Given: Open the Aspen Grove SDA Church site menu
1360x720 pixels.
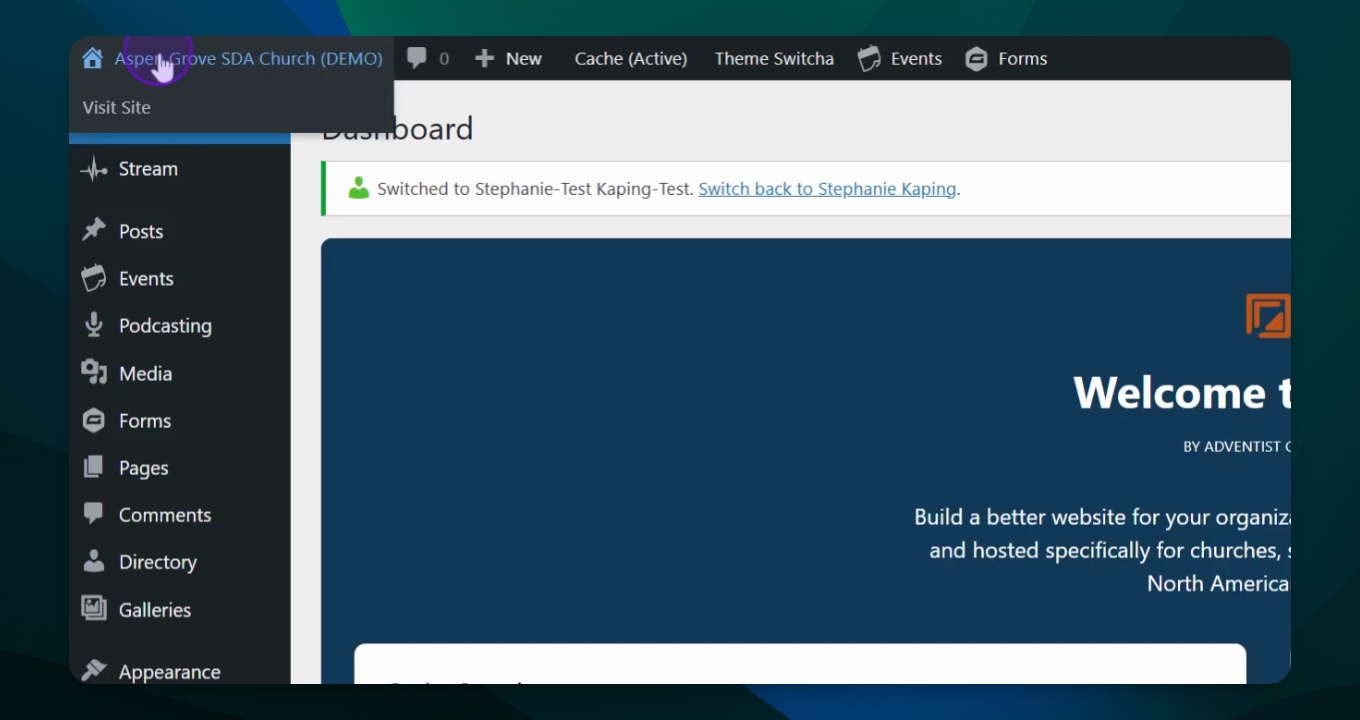Looking at the screenshot, I should [249, 59].
